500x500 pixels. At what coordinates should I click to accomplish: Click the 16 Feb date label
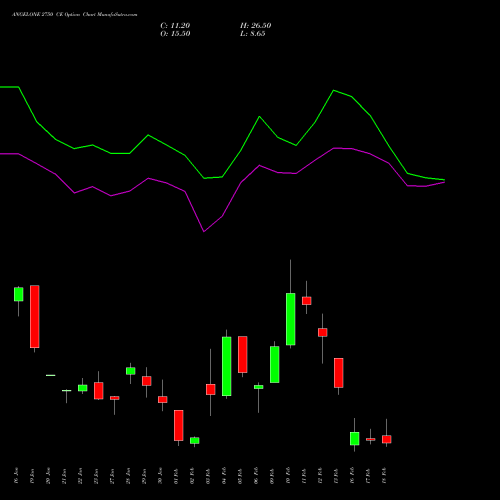(x=352, y=476)
